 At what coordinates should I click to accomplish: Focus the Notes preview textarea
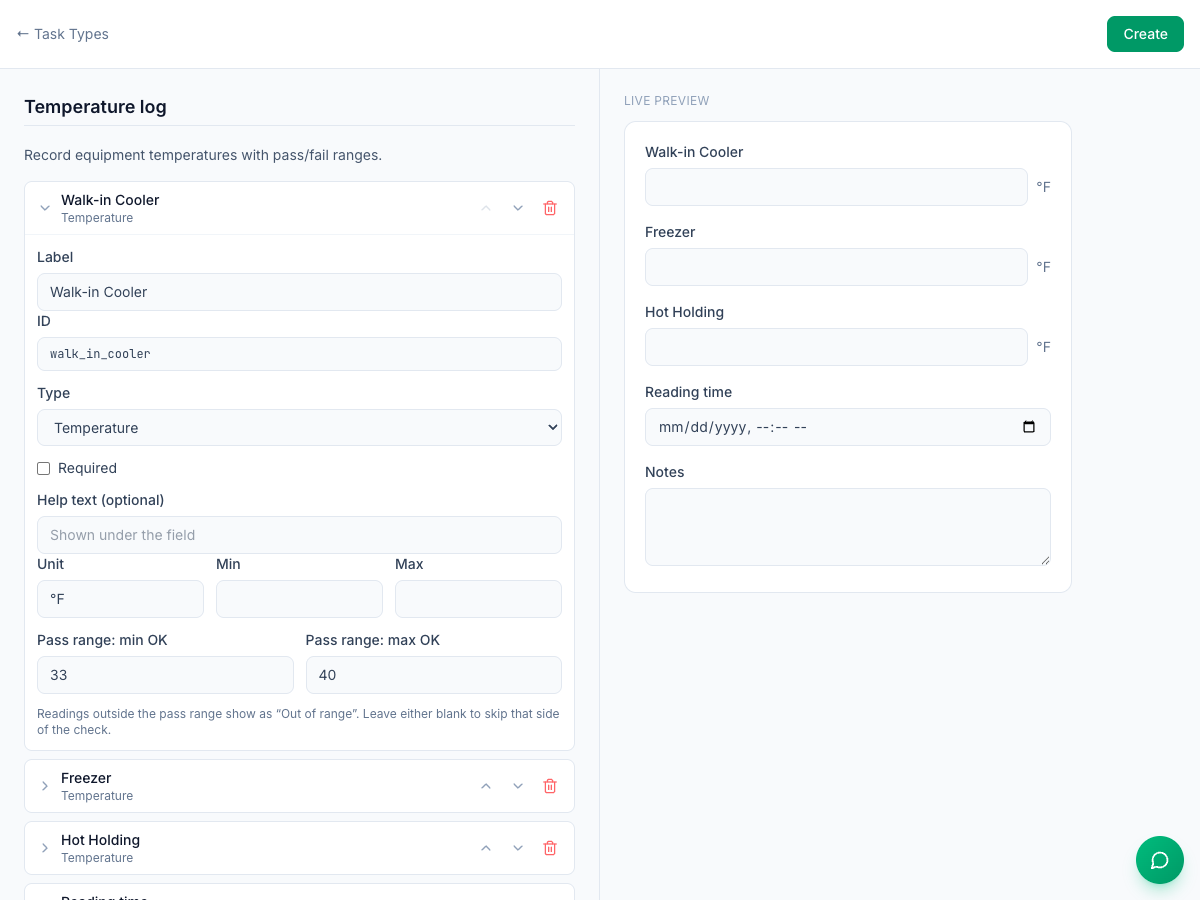pos(848,527)
